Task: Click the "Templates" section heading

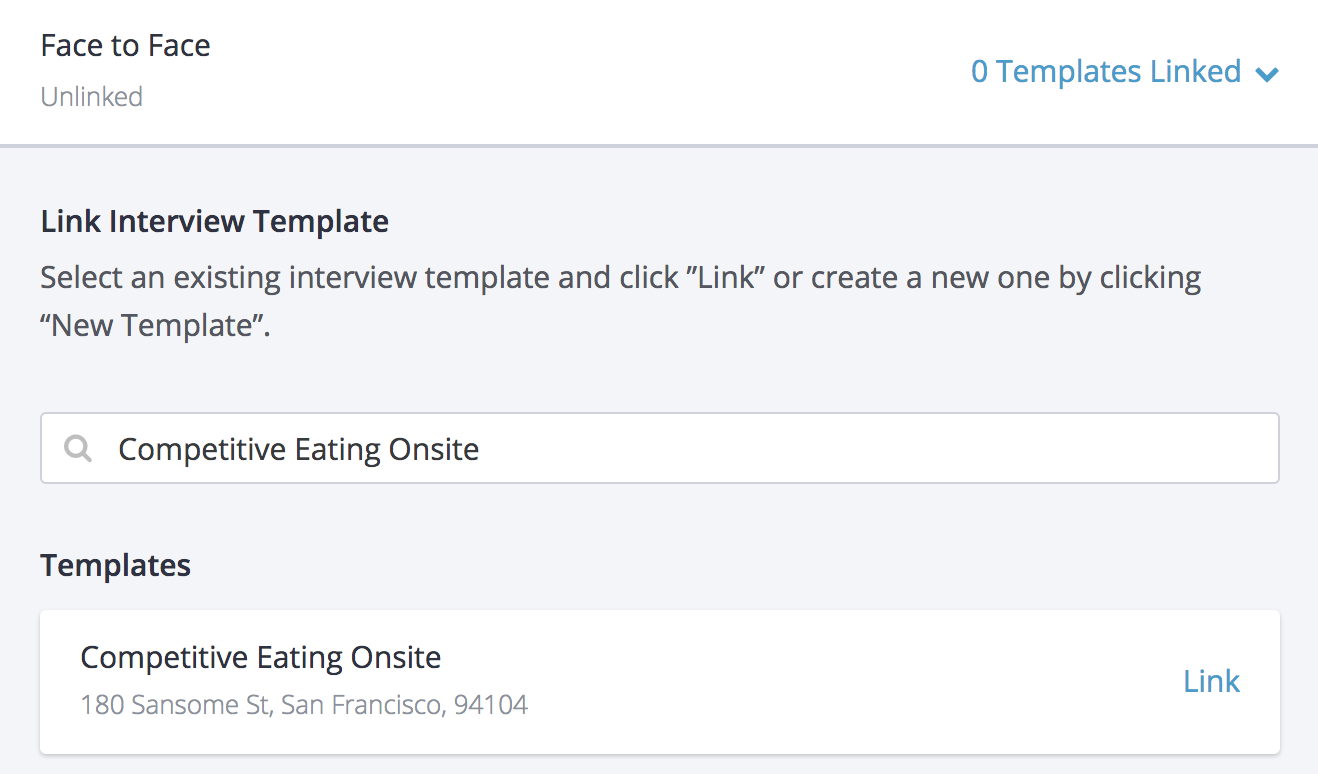Action: tap(115, 565)
